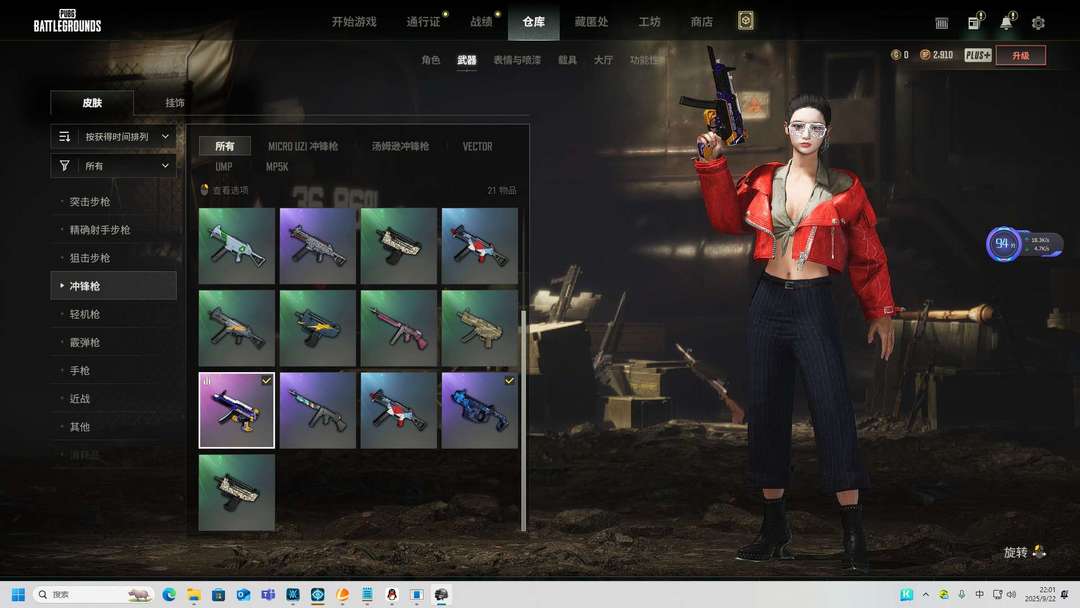
Task: Open the notifications bell
Action: (x=1006, y=22)
